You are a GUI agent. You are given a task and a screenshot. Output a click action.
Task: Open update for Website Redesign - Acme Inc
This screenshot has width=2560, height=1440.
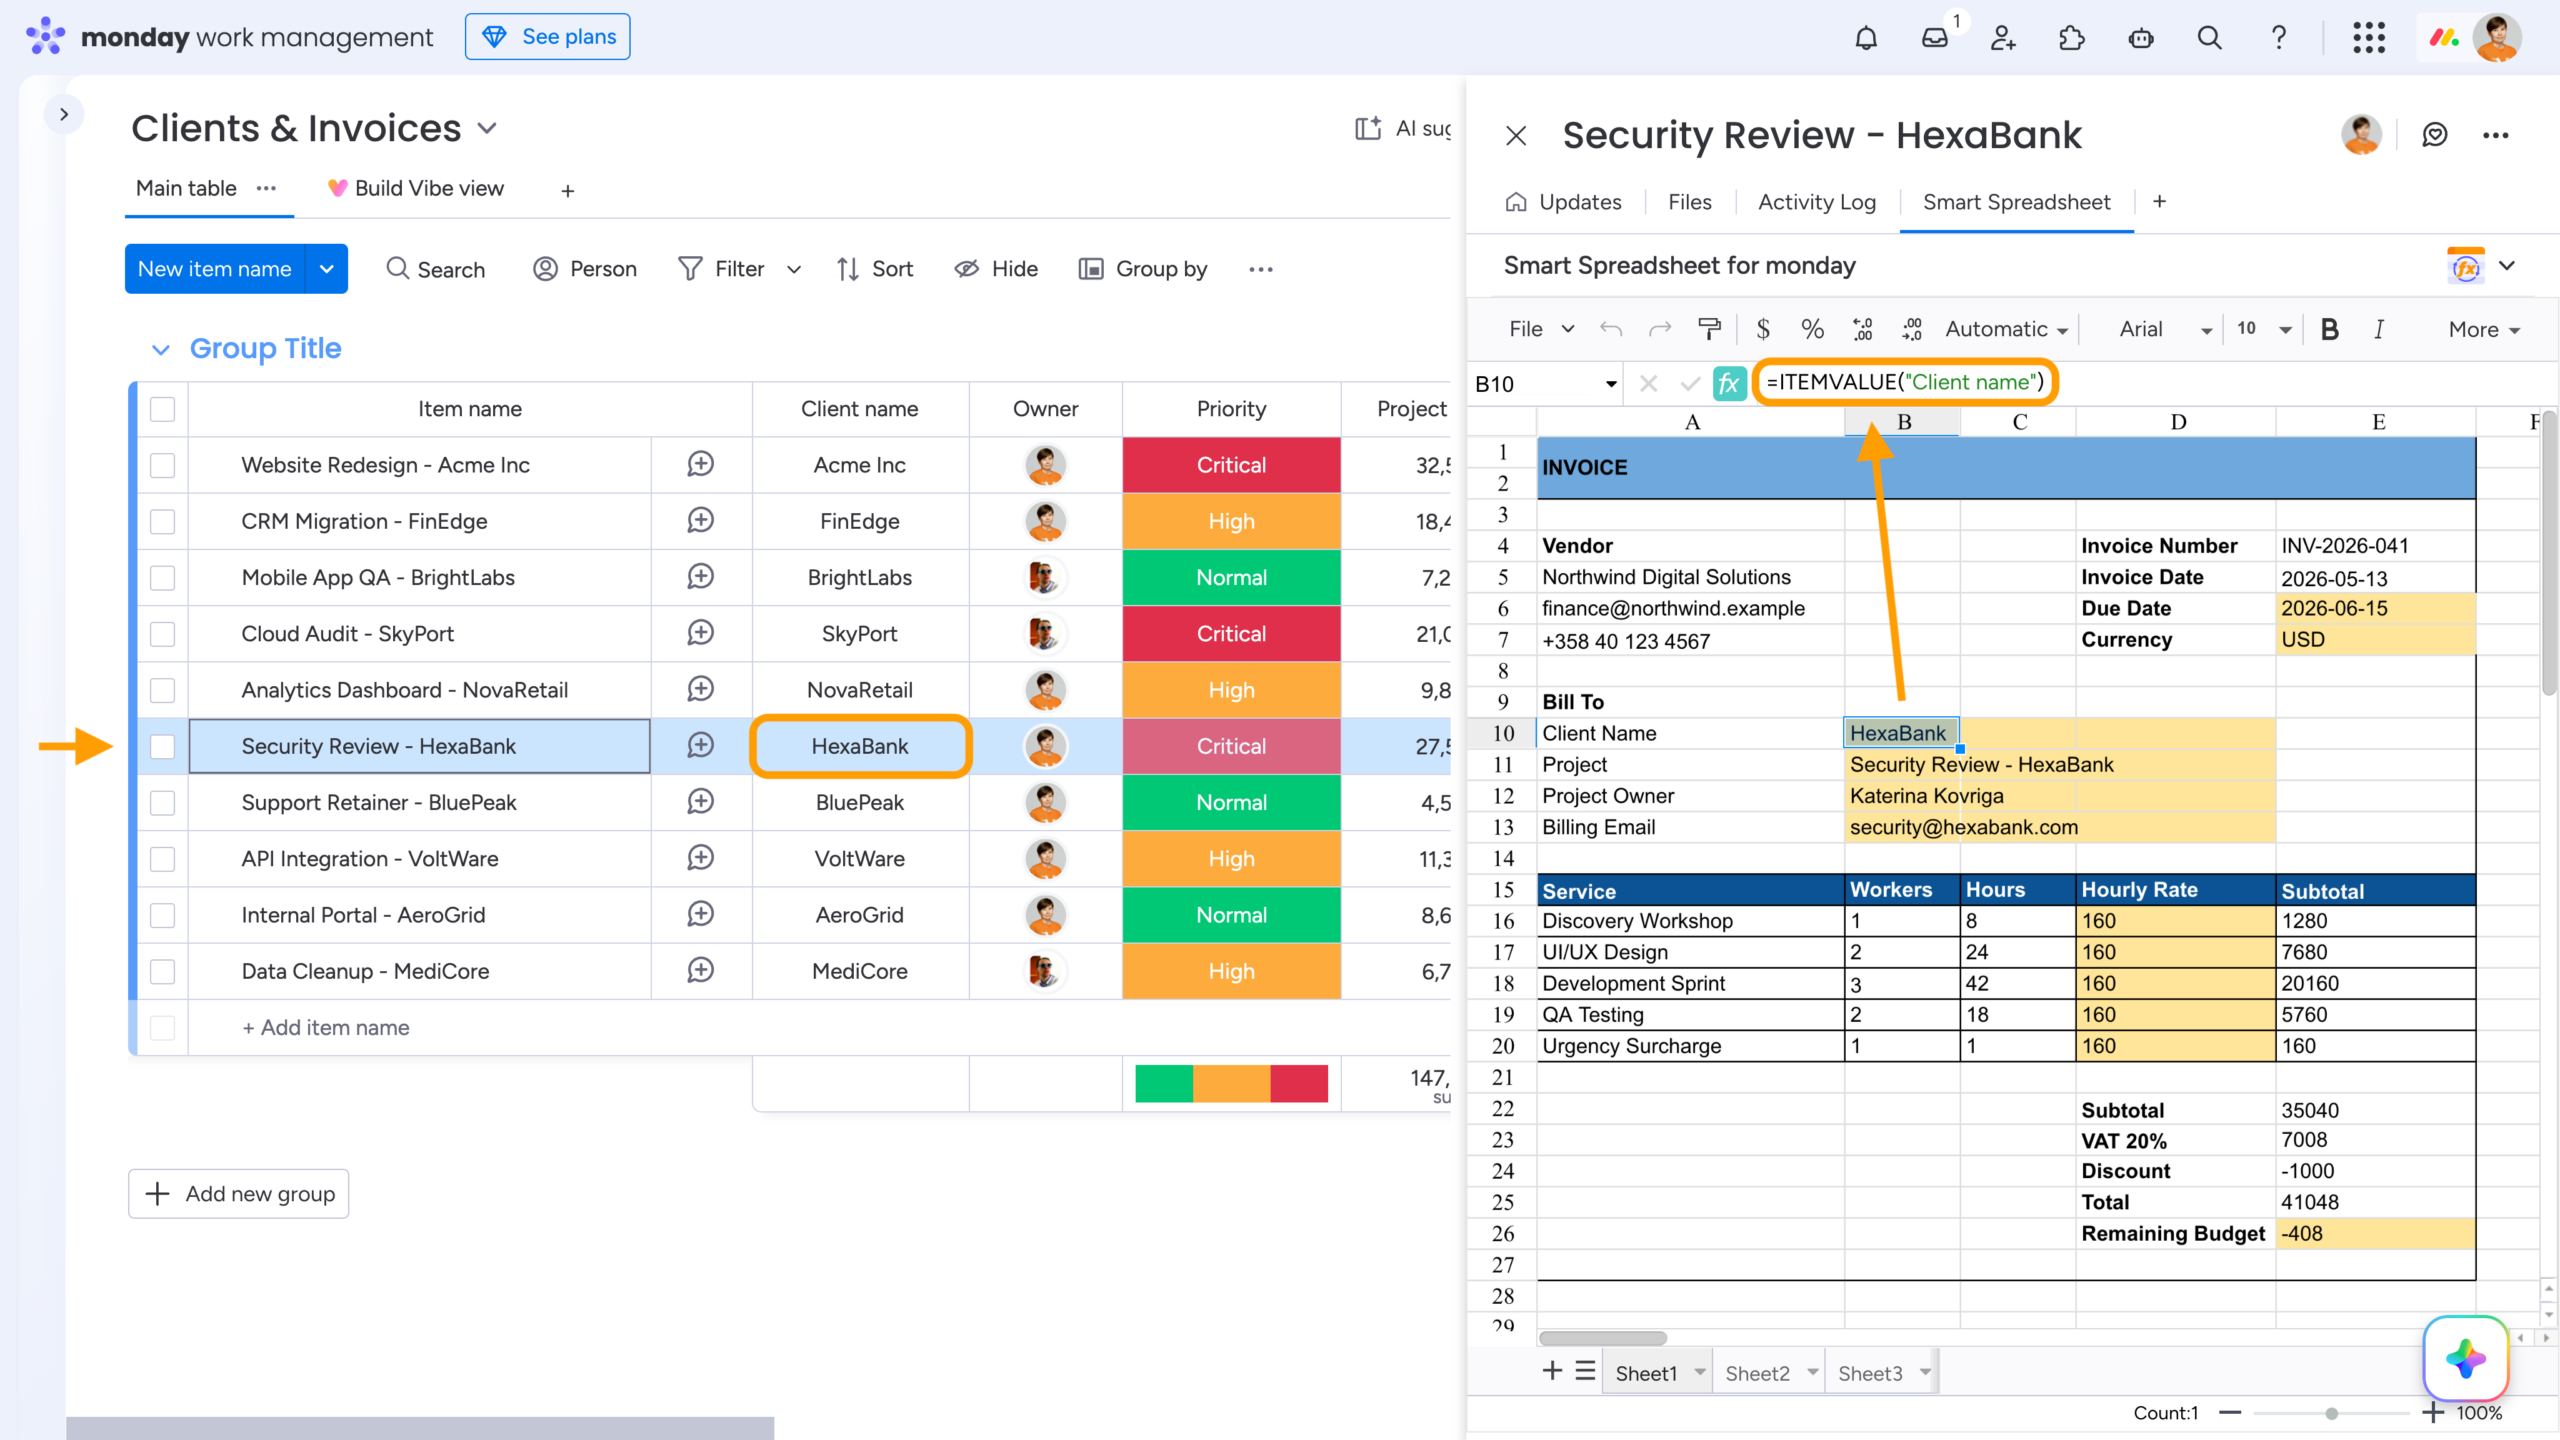pos(701,464)
